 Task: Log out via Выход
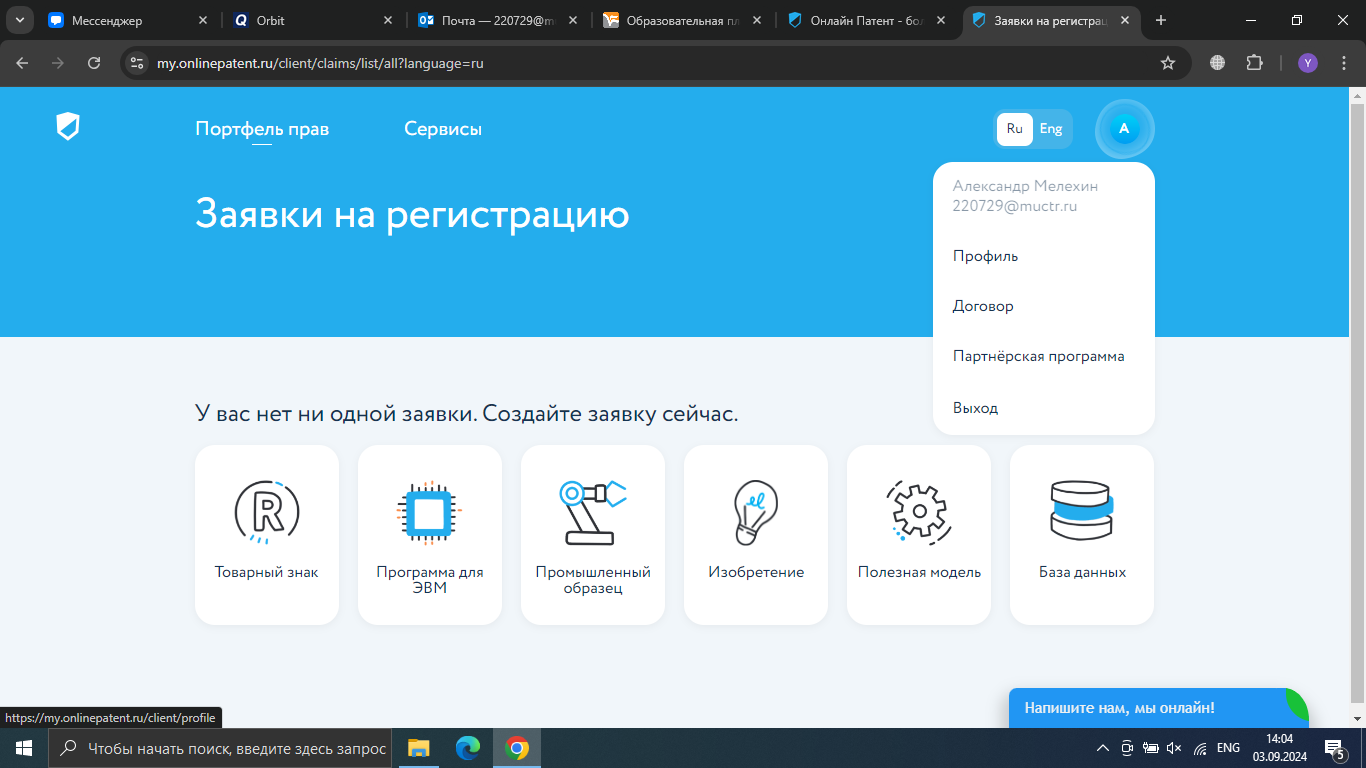coord(975,408)
